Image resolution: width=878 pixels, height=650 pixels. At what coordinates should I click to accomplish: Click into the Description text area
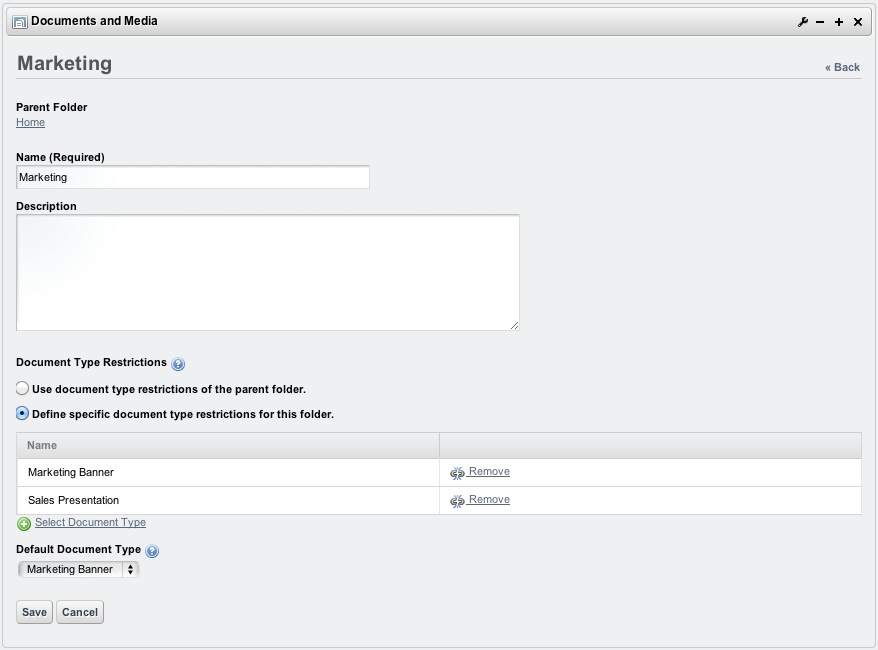coord(268,272)
